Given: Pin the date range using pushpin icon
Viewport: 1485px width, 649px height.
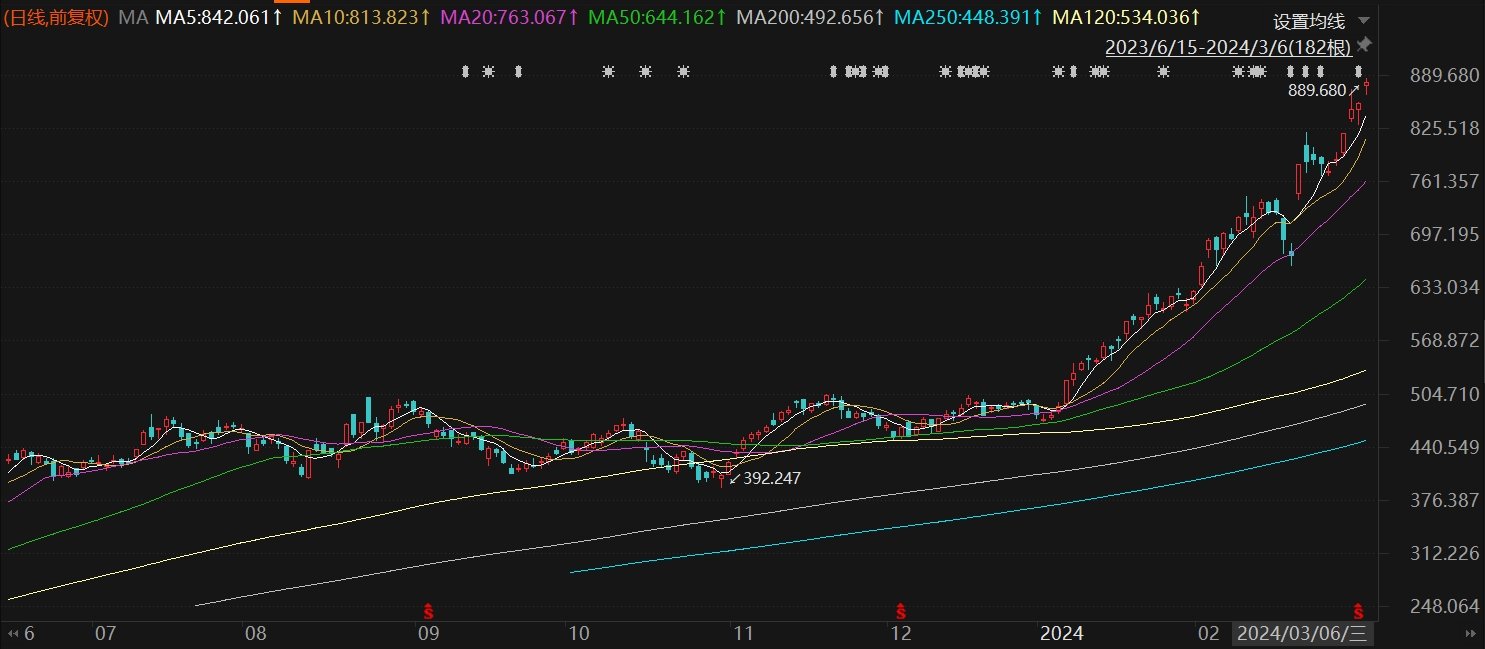Looking at the screenshot, I should click(x=1364, y=46).
